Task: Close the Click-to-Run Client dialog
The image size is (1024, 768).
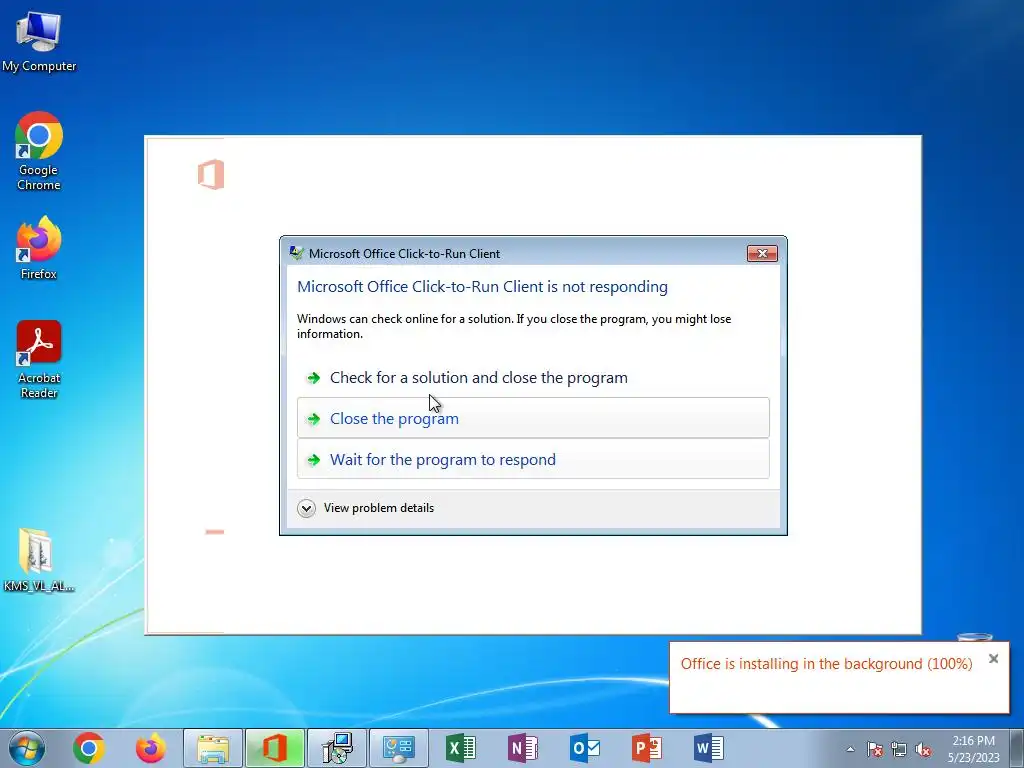Action: (762, 253)
